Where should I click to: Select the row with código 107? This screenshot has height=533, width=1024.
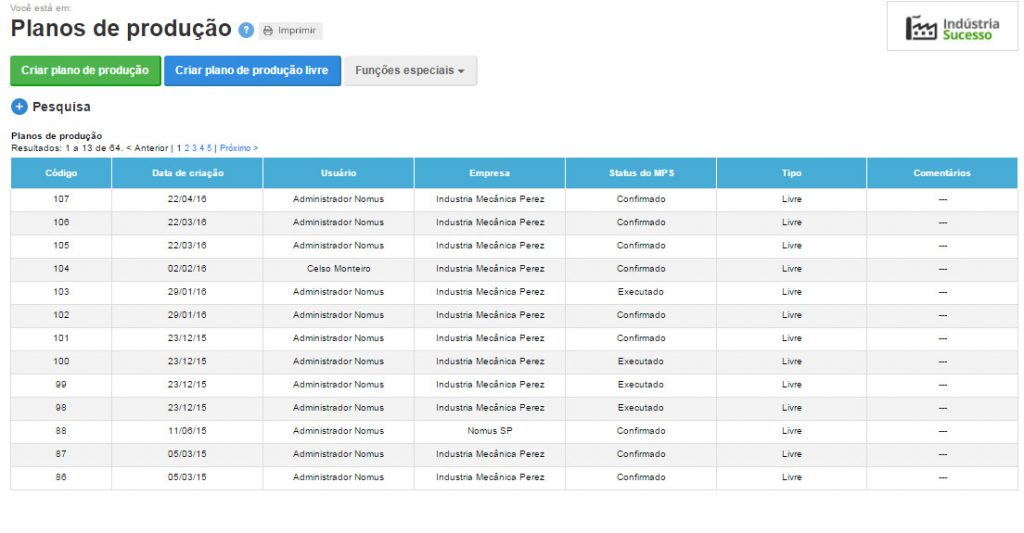[61, 199]
